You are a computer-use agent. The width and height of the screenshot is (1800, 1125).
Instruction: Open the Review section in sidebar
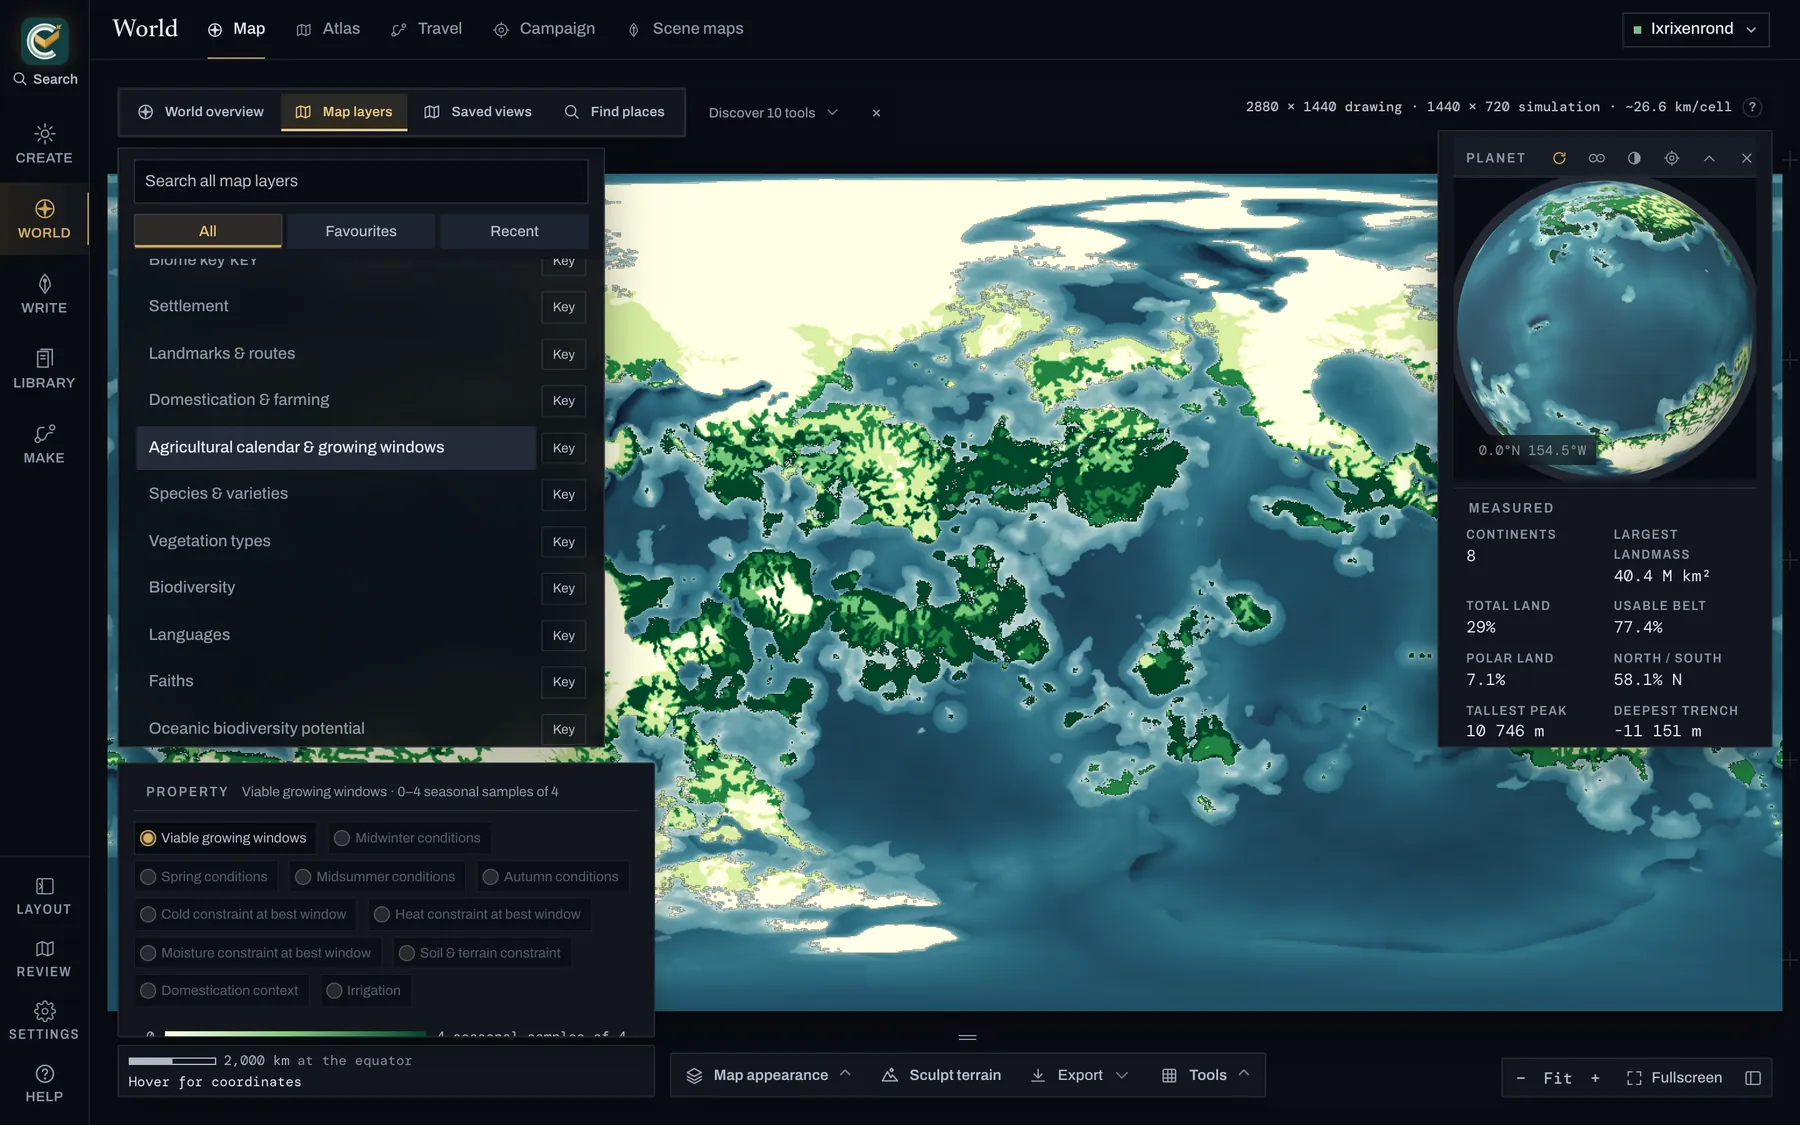[x=44, y=958]
